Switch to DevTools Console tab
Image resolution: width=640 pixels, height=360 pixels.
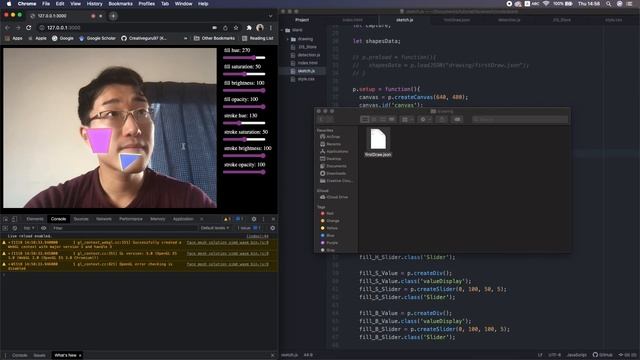tap(58, 219)
